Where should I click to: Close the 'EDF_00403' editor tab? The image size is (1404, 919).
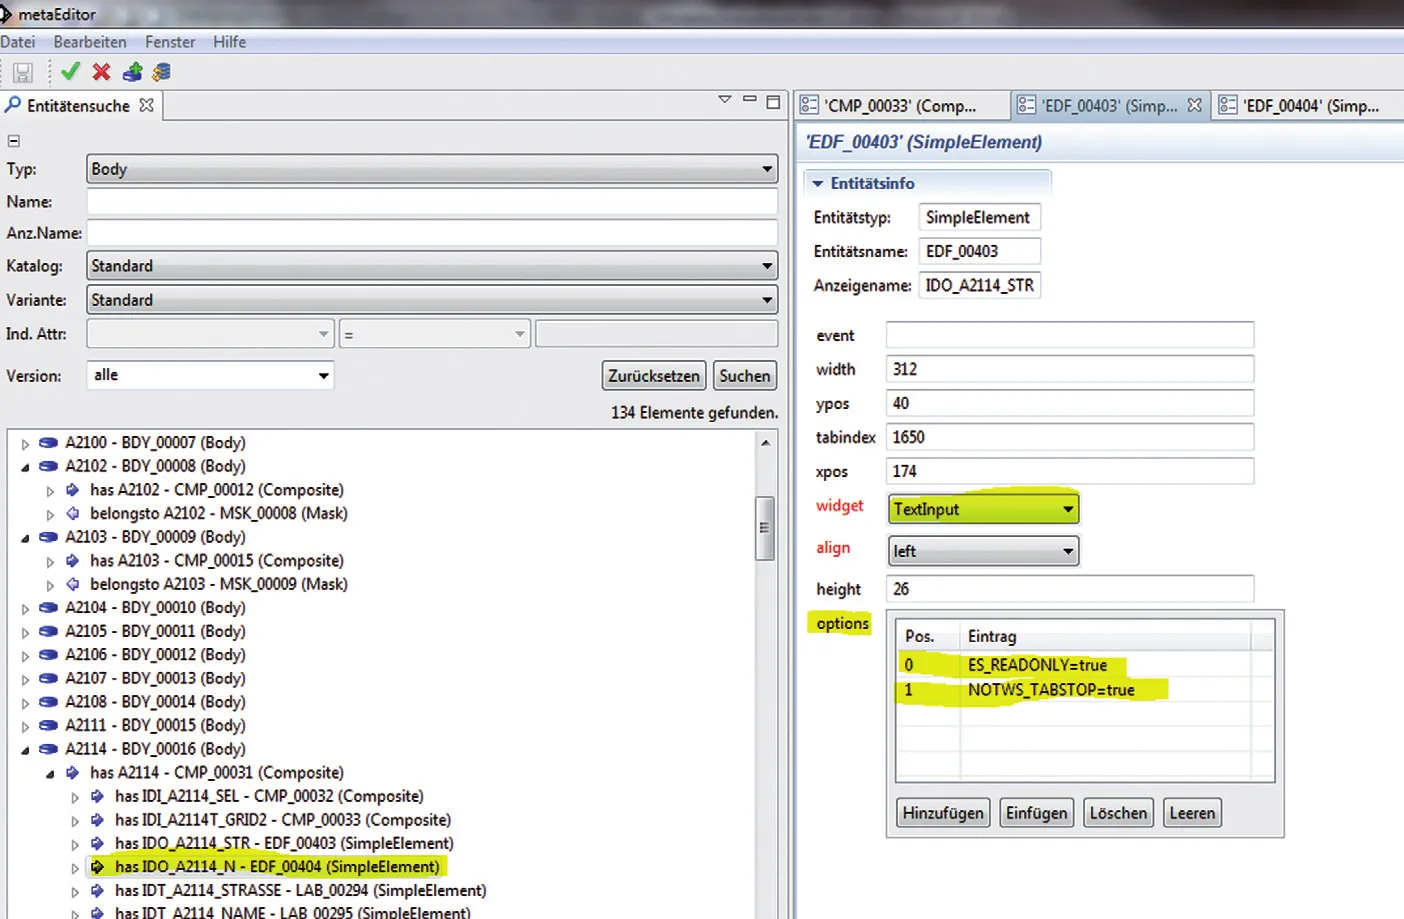1194,105
